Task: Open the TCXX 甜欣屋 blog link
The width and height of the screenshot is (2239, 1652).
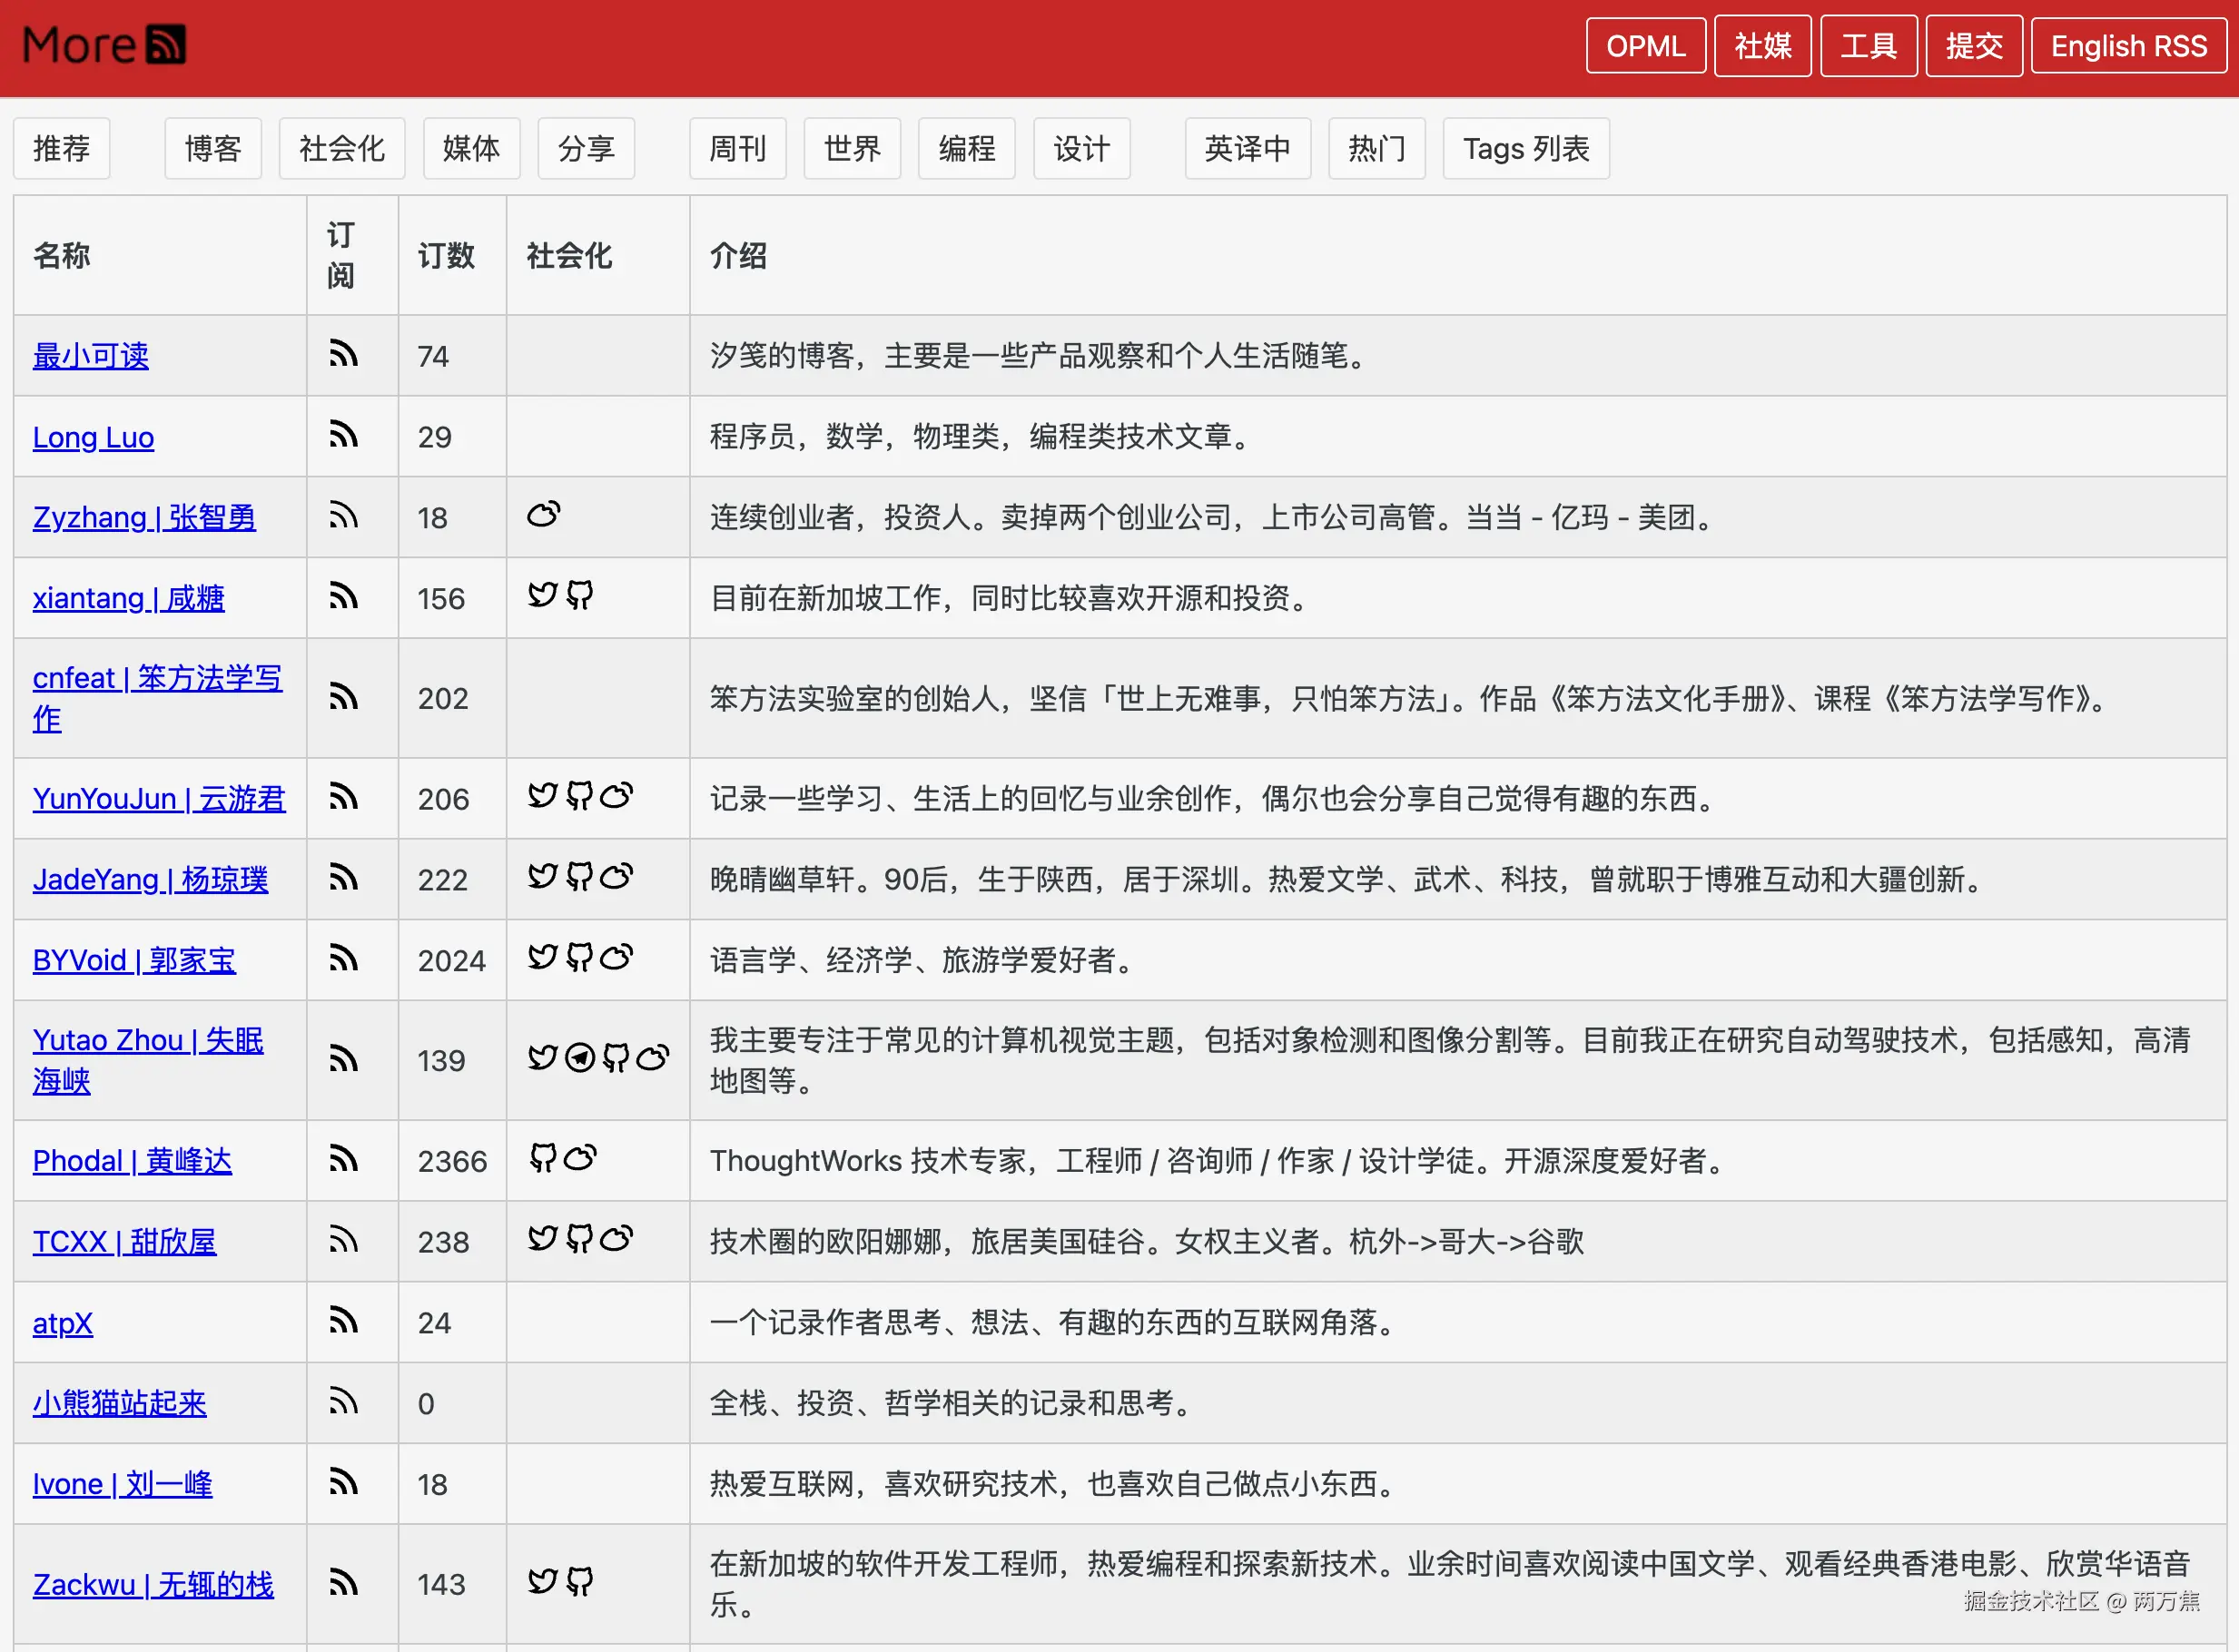Action: tap(124, 1242)
